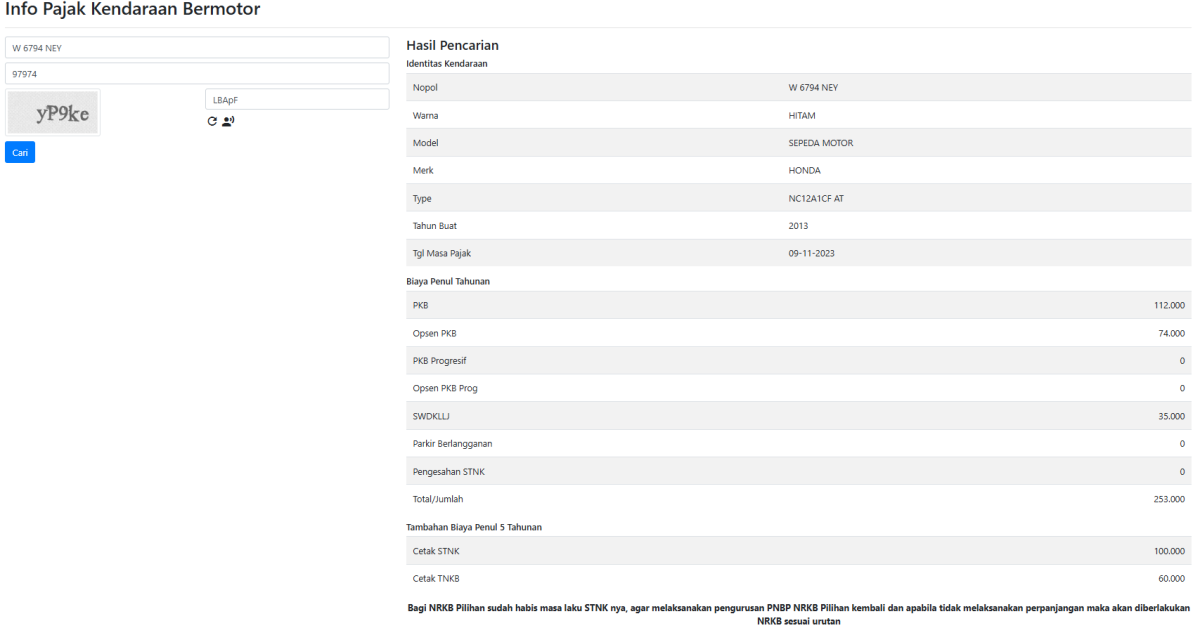Select the Biaya Penul Tahunan heading
Image resolution: width=1200 pixels, height=628 pixels.
tap(448, 281)
